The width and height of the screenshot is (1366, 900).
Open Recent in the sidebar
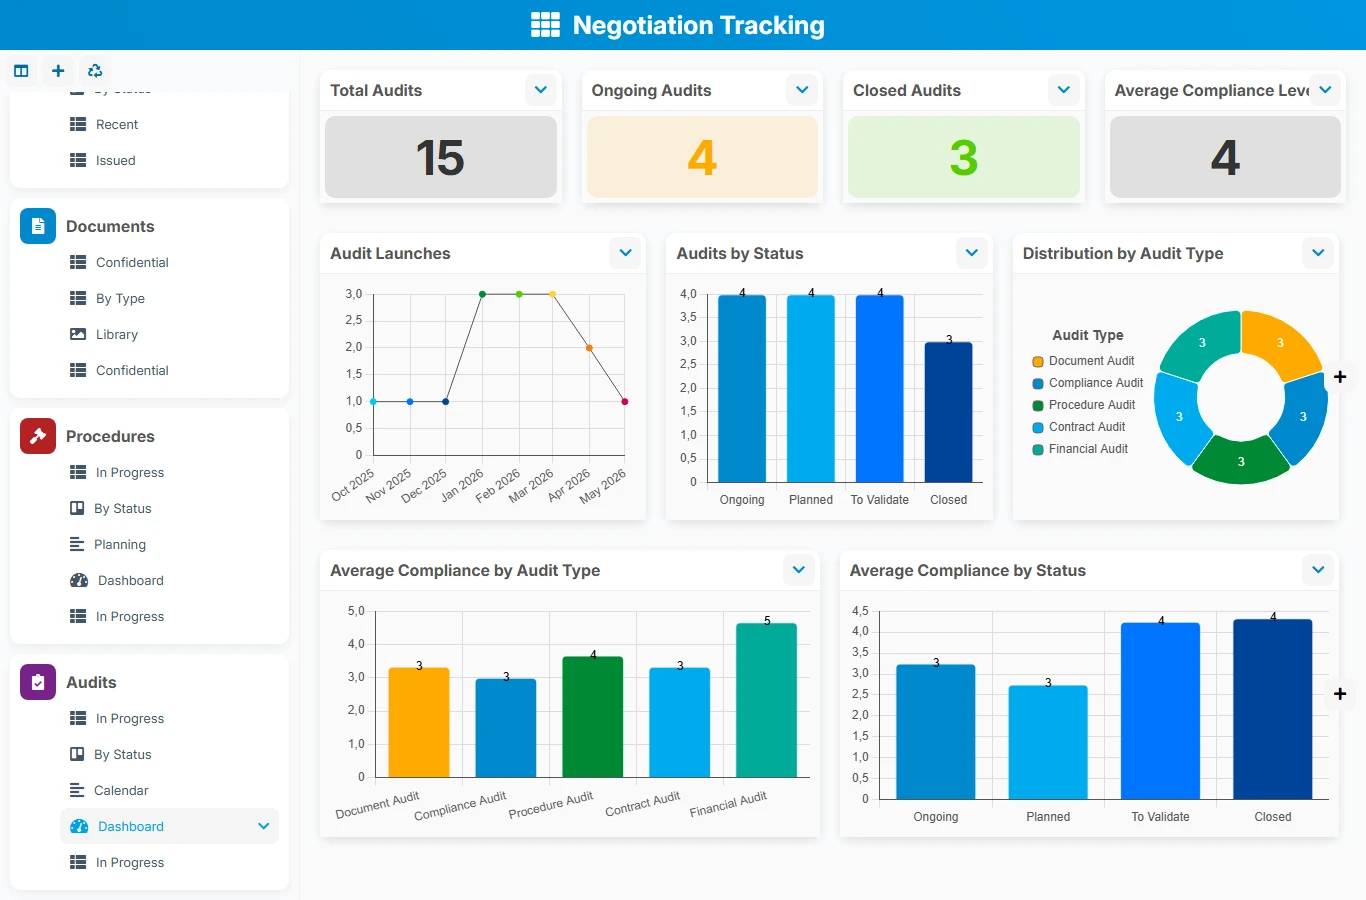117,124
